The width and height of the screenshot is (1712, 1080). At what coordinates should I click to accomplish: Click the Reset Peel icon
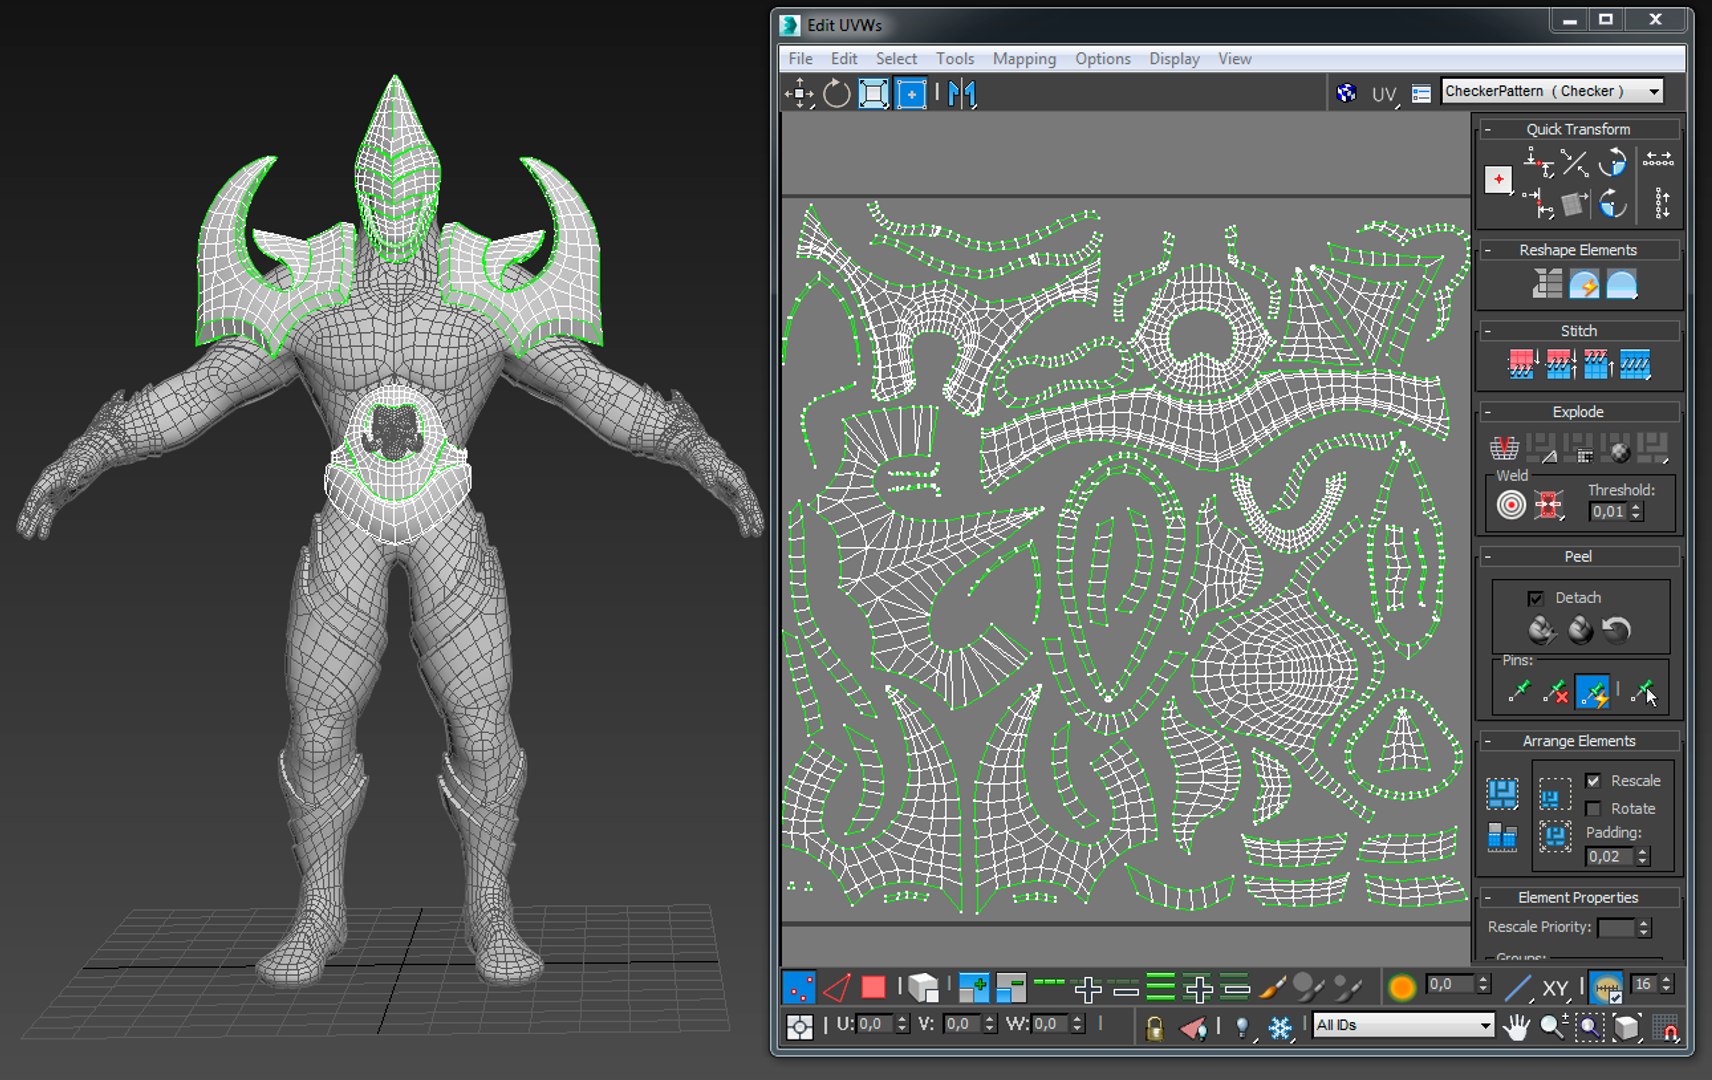click(x=1616, y=629)
